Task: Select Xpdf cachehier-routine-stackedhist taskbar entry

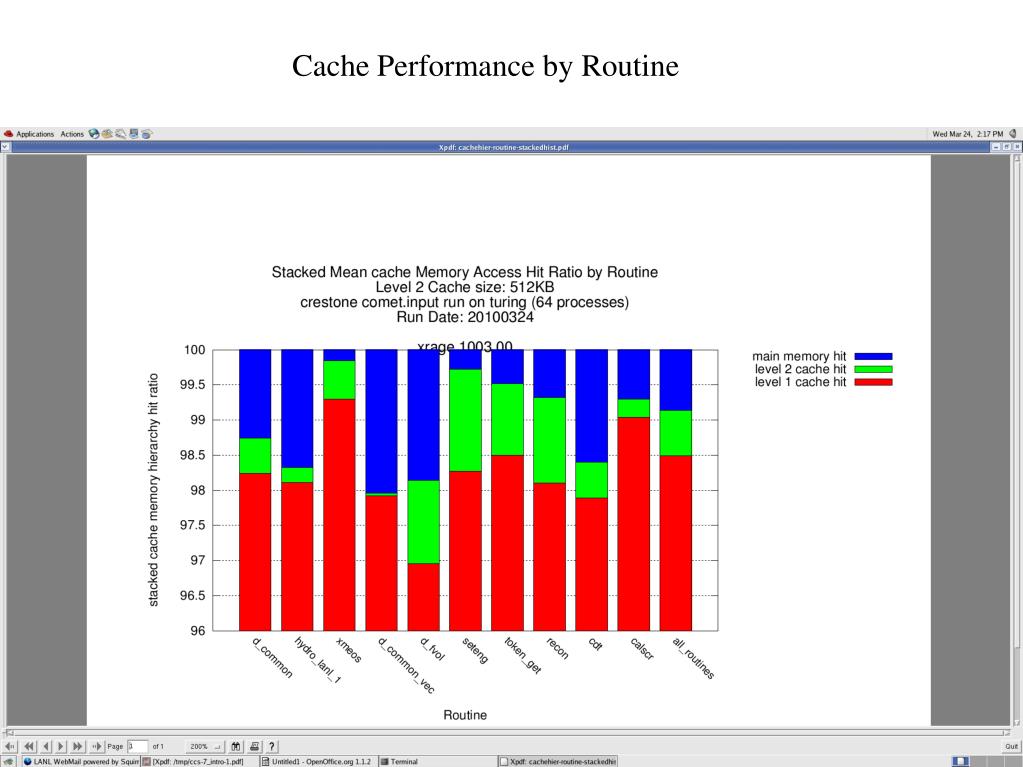Action: (x=557, y=761)
